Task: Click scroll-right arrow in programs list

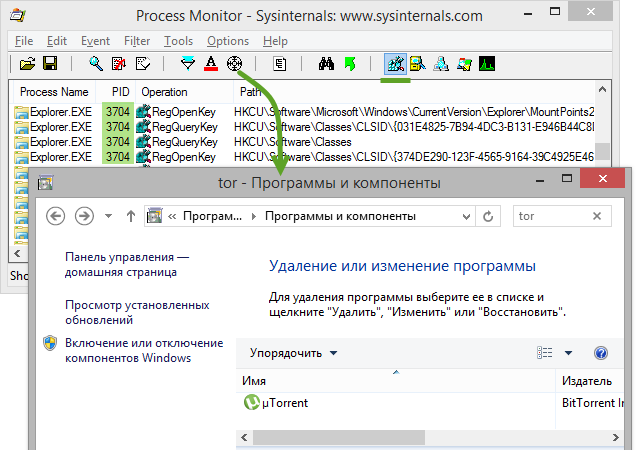Action: click(616, 437)
